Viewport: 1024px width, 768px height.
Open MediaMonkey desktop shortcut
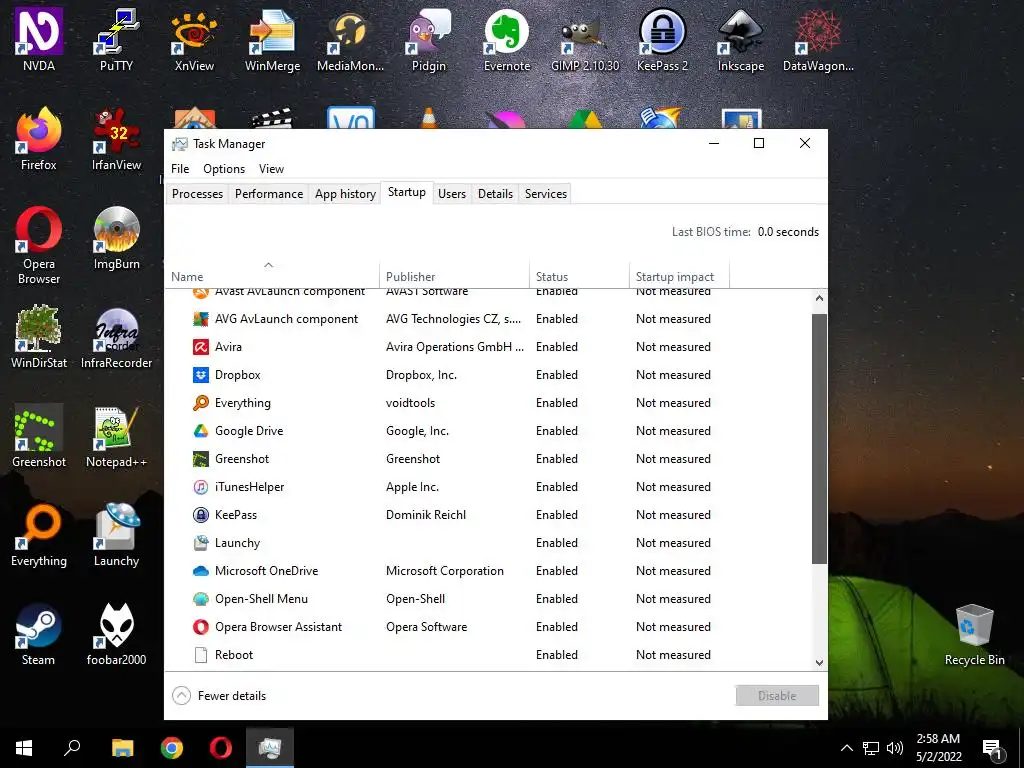coord(350,40)
